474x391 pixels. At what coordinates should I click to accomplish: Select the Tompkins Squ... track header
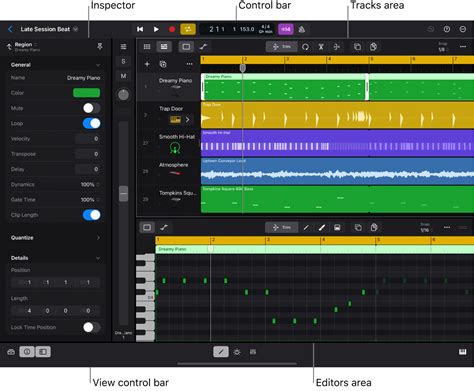point(168,199)
